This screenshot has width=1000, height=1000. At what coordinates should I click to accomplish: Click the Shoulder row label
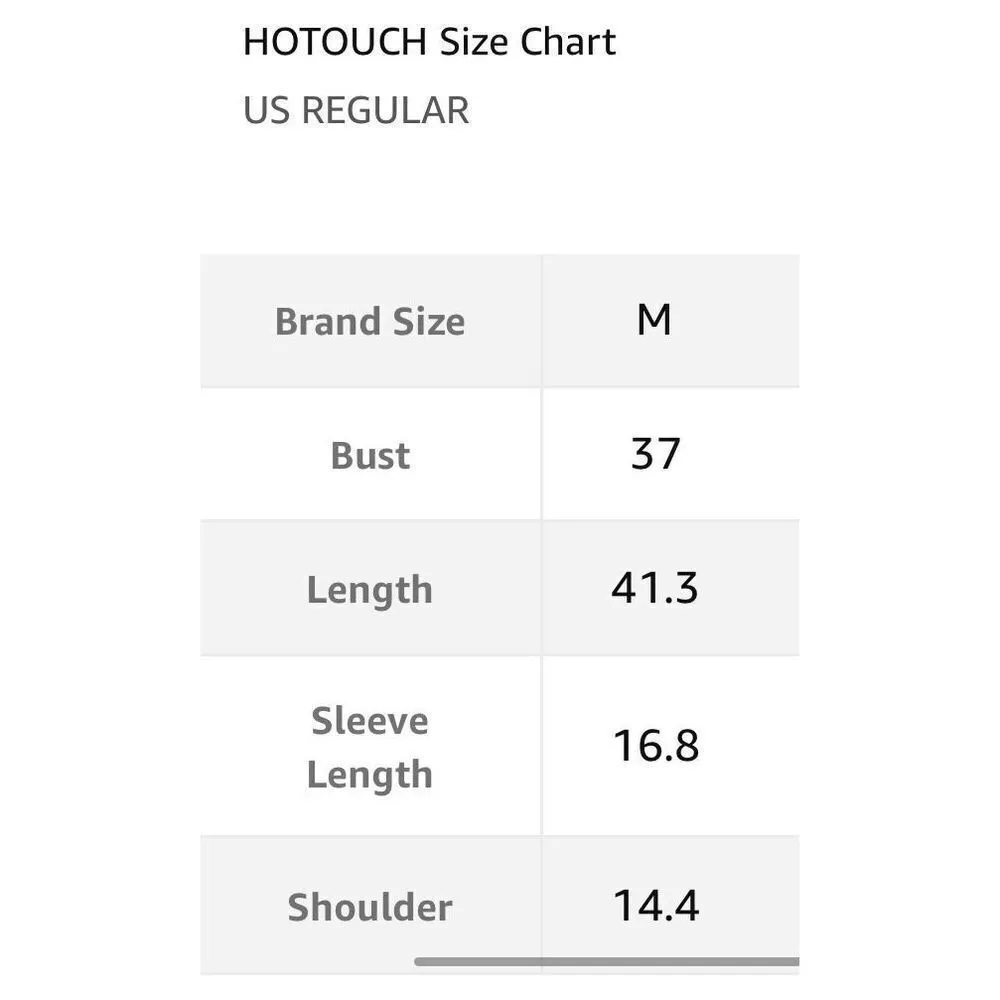click(x=370, y=908)
